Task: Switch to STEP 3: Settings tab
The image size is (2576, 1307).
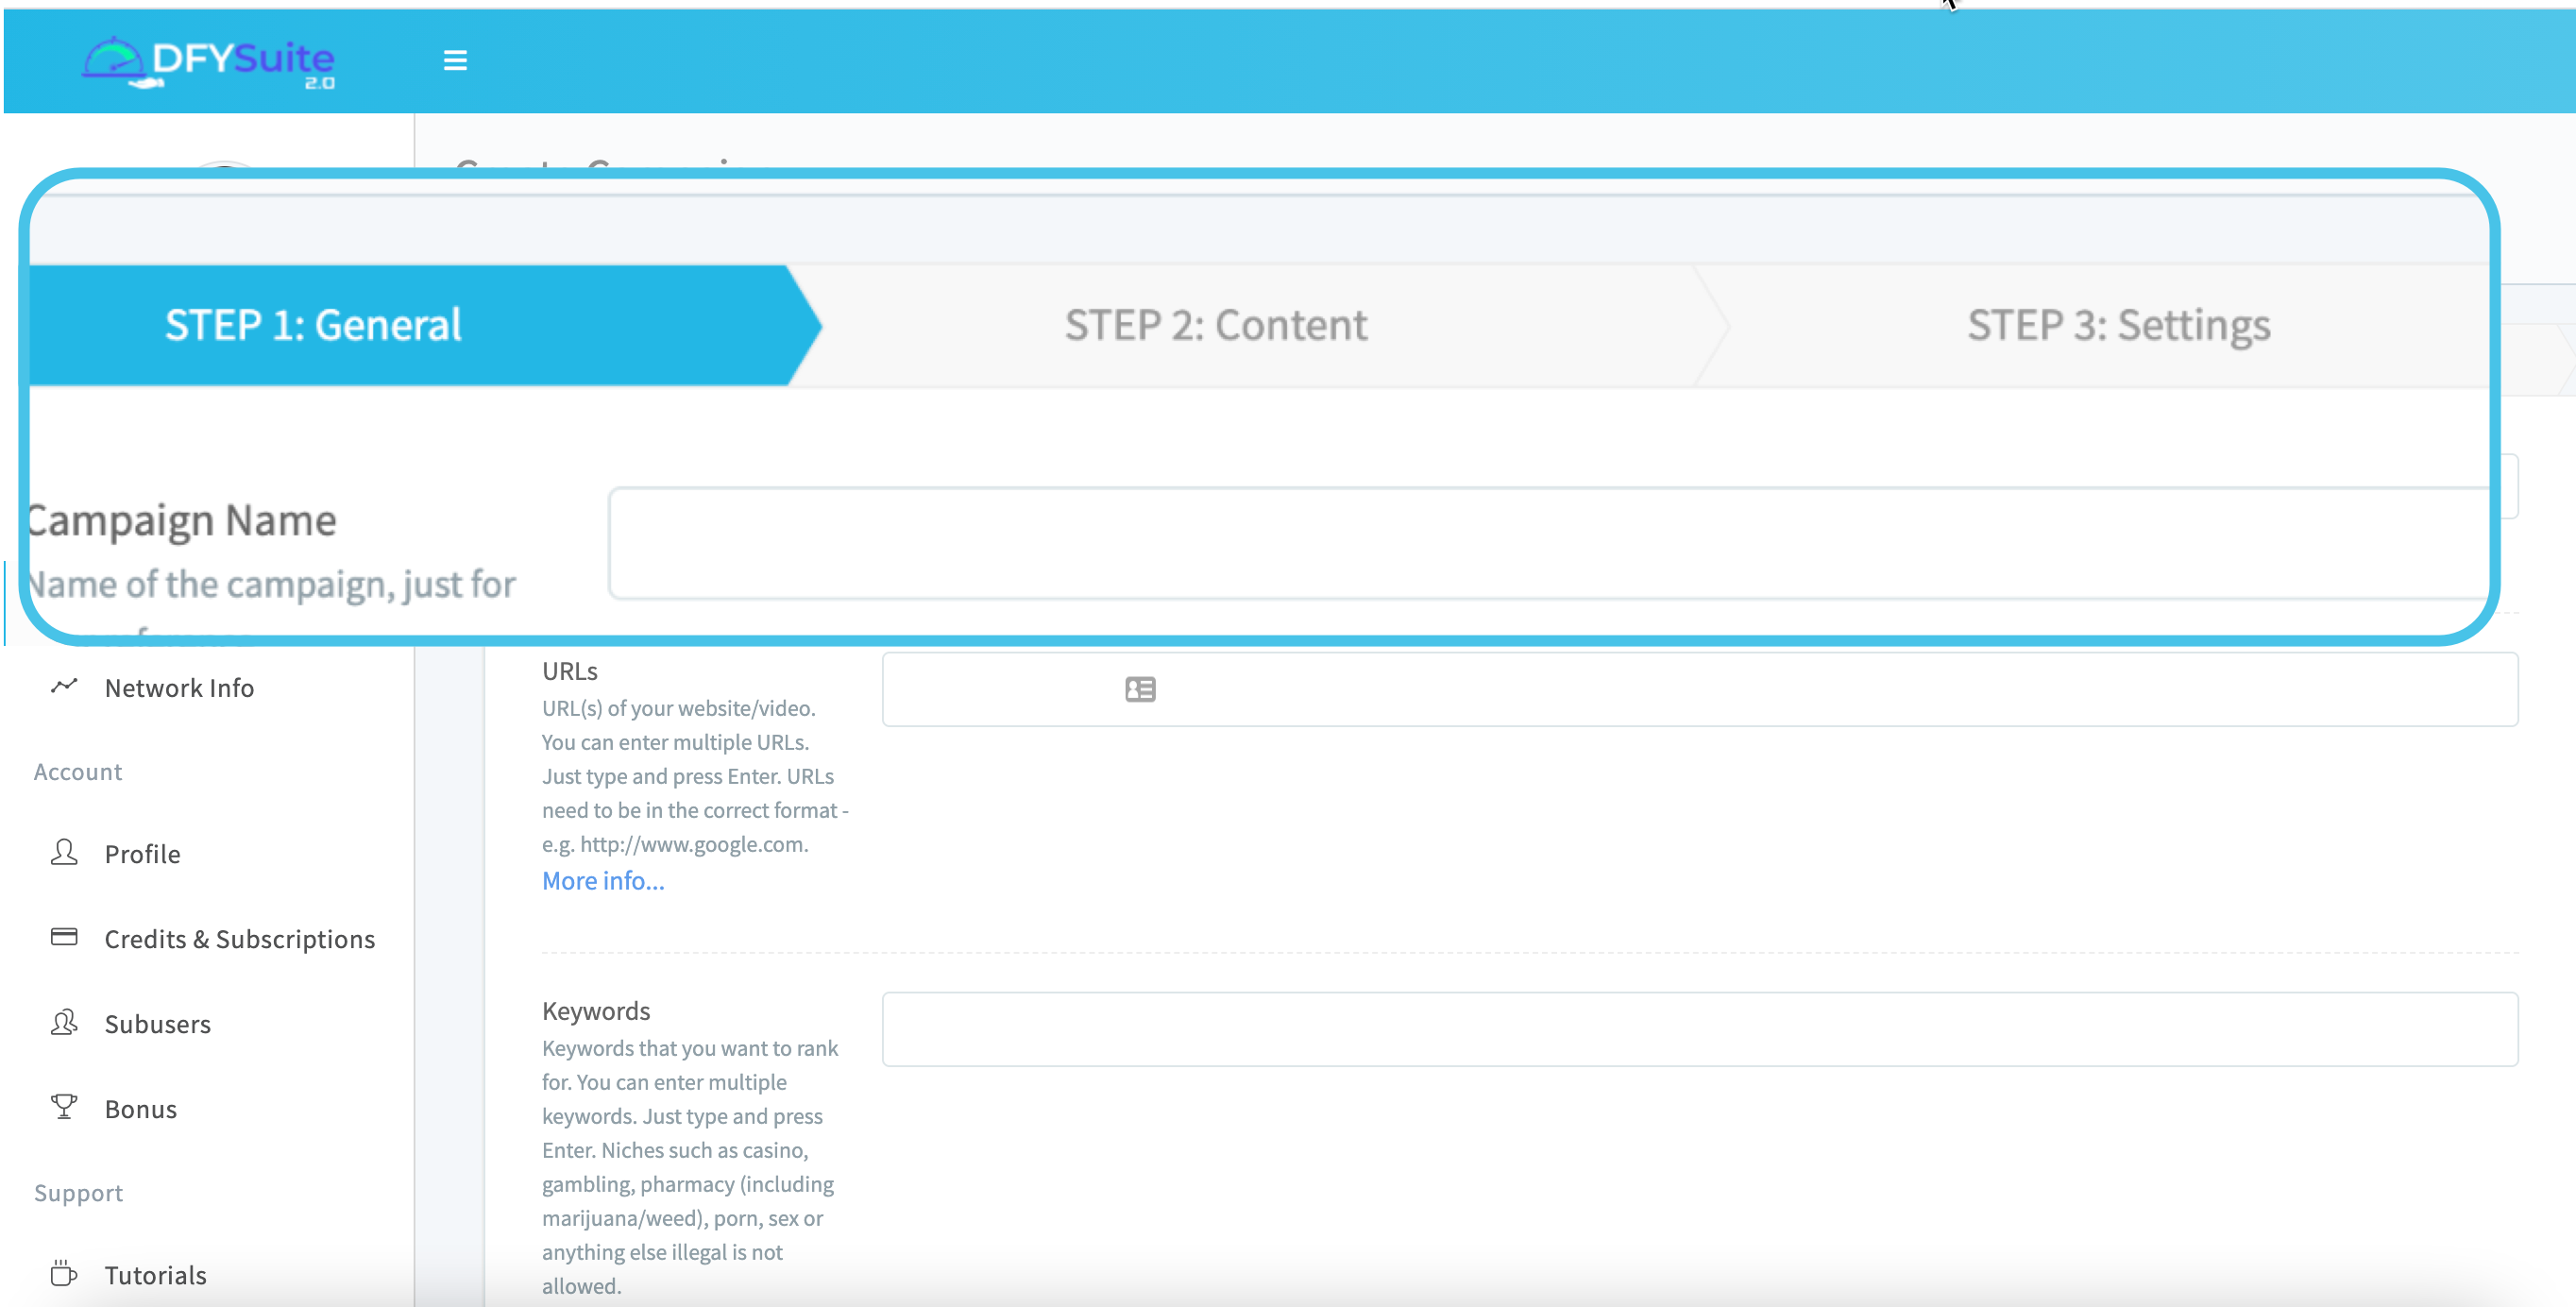Action: pyautogui.click(x=2118, y=325)
